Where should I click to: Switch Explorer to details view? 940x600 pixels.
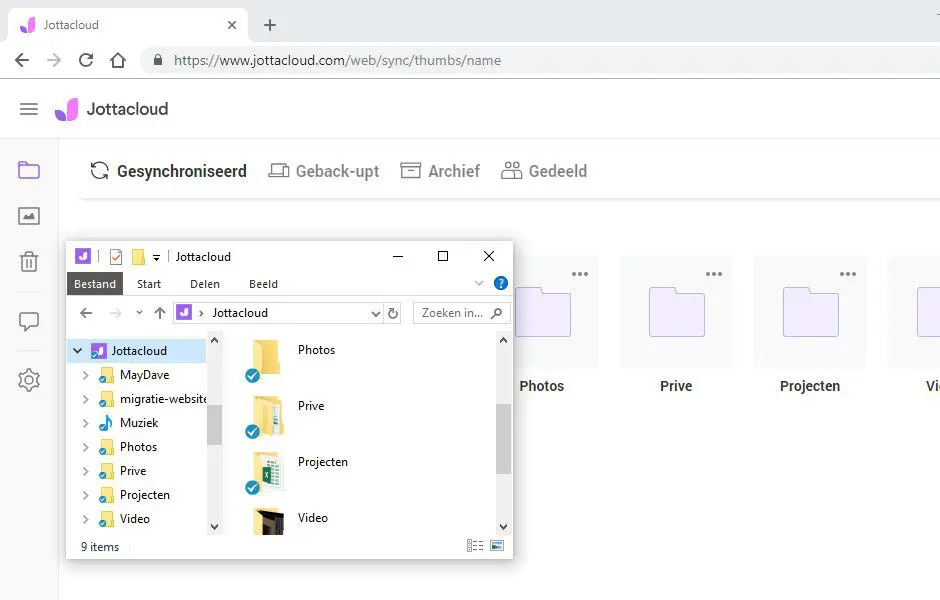pos(475,545)
